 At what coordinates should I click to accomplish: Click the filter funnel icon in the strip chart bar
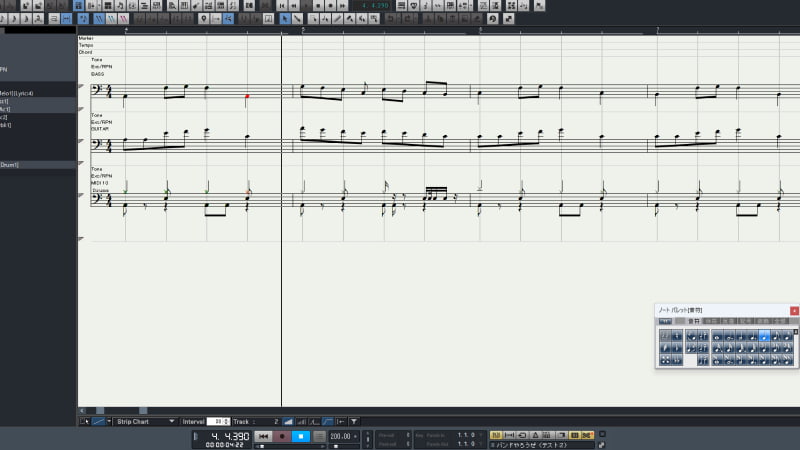pyautogui.click(x=354, y=421)
